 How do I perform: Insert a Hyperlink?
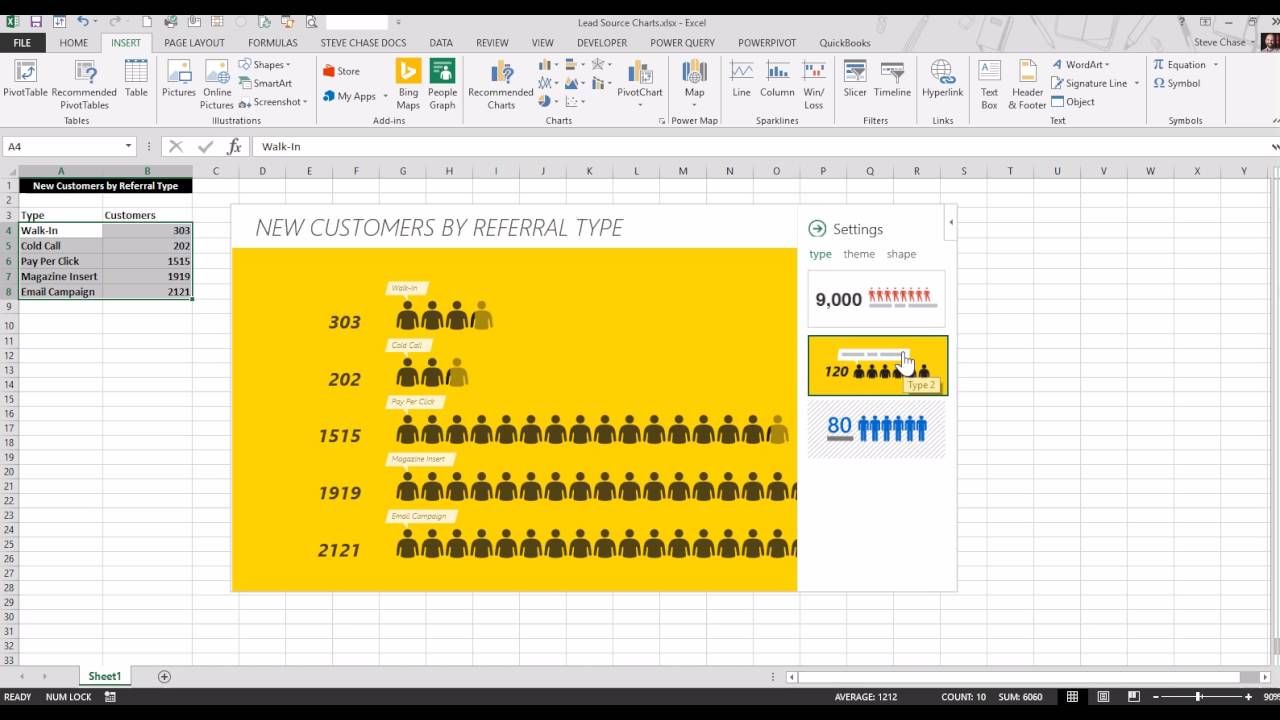click(x=942, y=80)
